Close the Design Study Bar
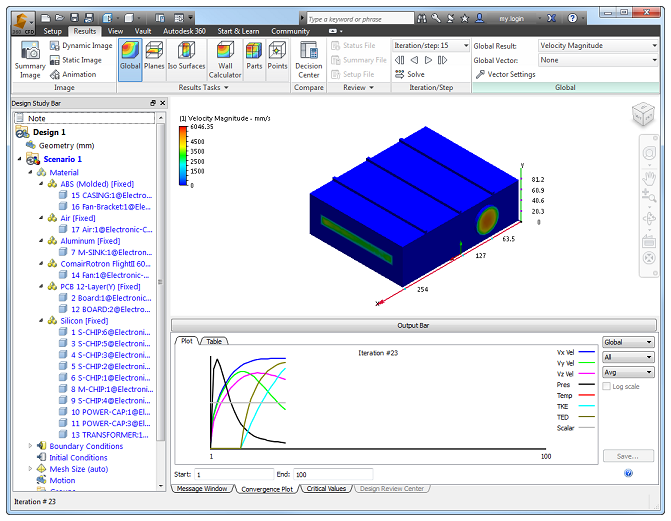 (163, 103)
